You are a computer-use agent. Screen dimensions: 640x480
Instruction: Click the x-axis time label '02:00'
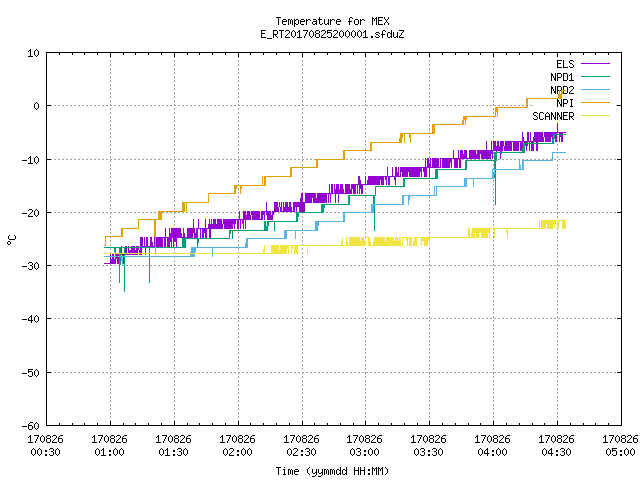click(x=237, y=452)
